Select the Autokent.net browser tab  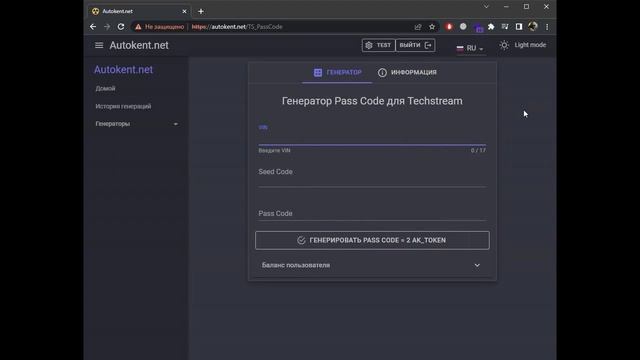[x=139, y=11]
